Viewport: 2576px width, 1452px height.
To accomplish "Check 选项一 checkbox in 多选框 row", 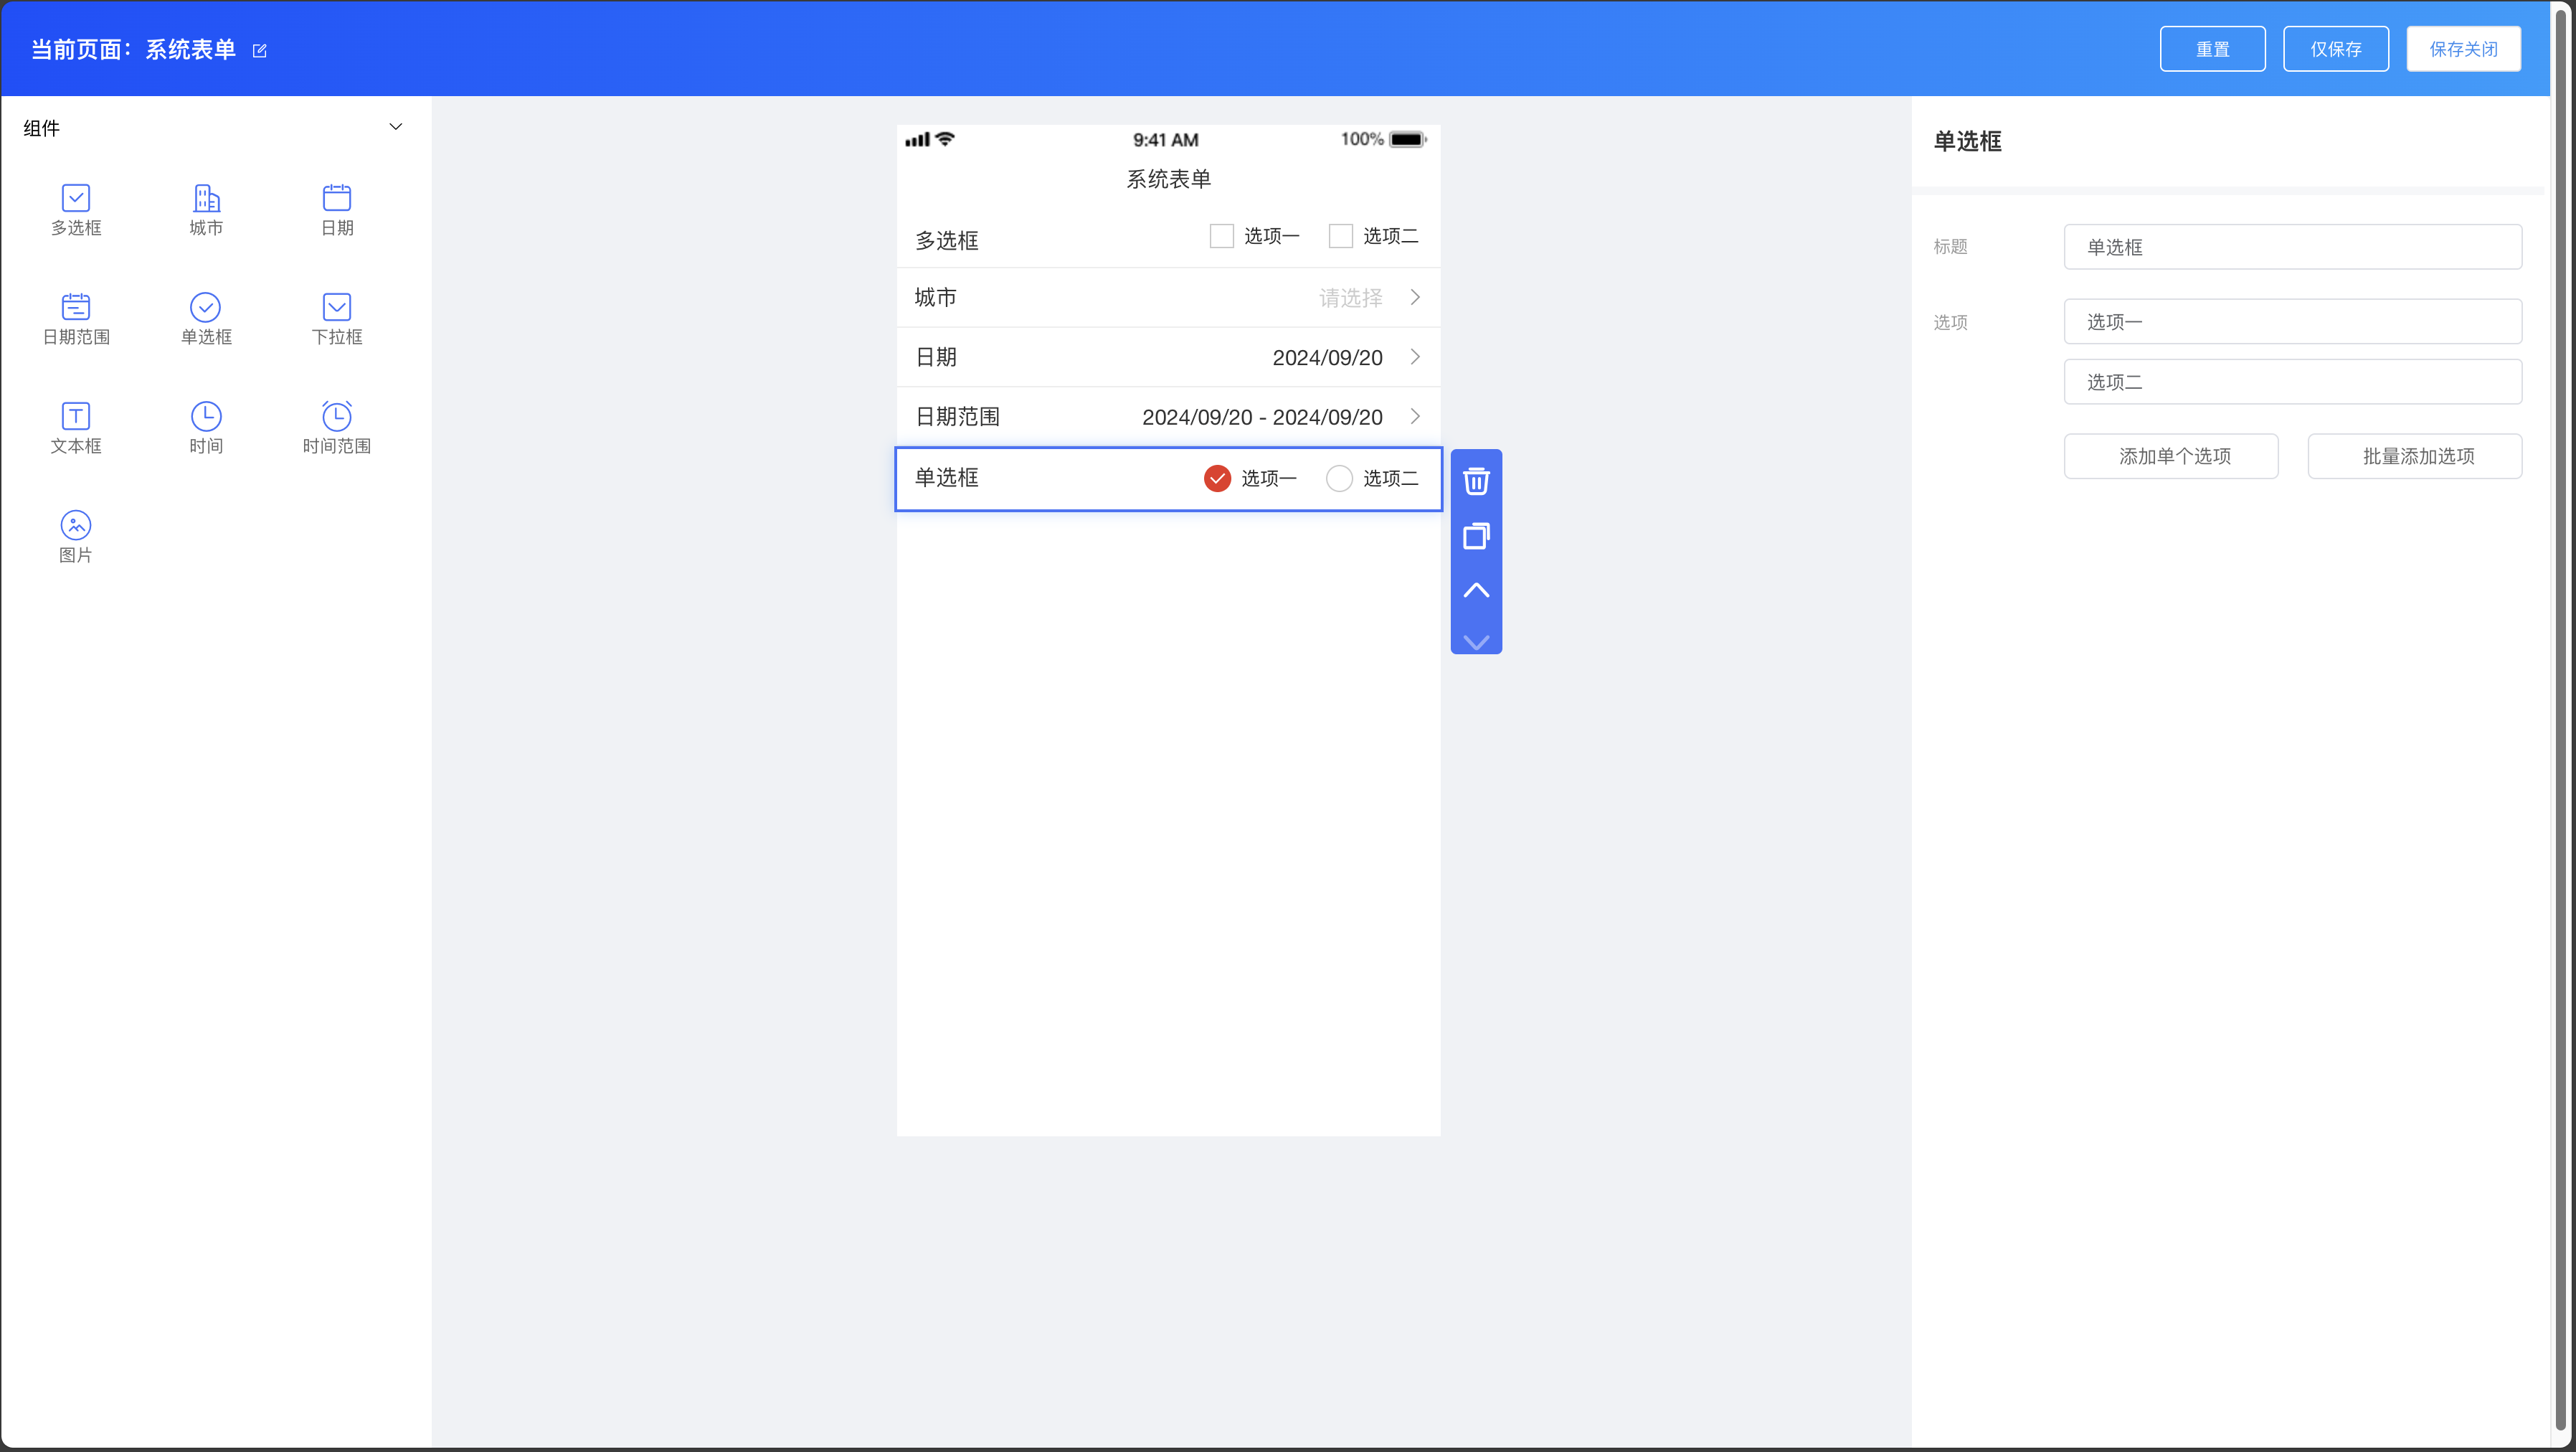I will 1221,236.
